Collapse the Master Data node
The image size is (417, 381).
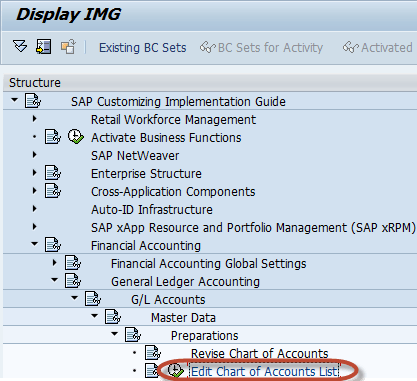click(94, 316)
